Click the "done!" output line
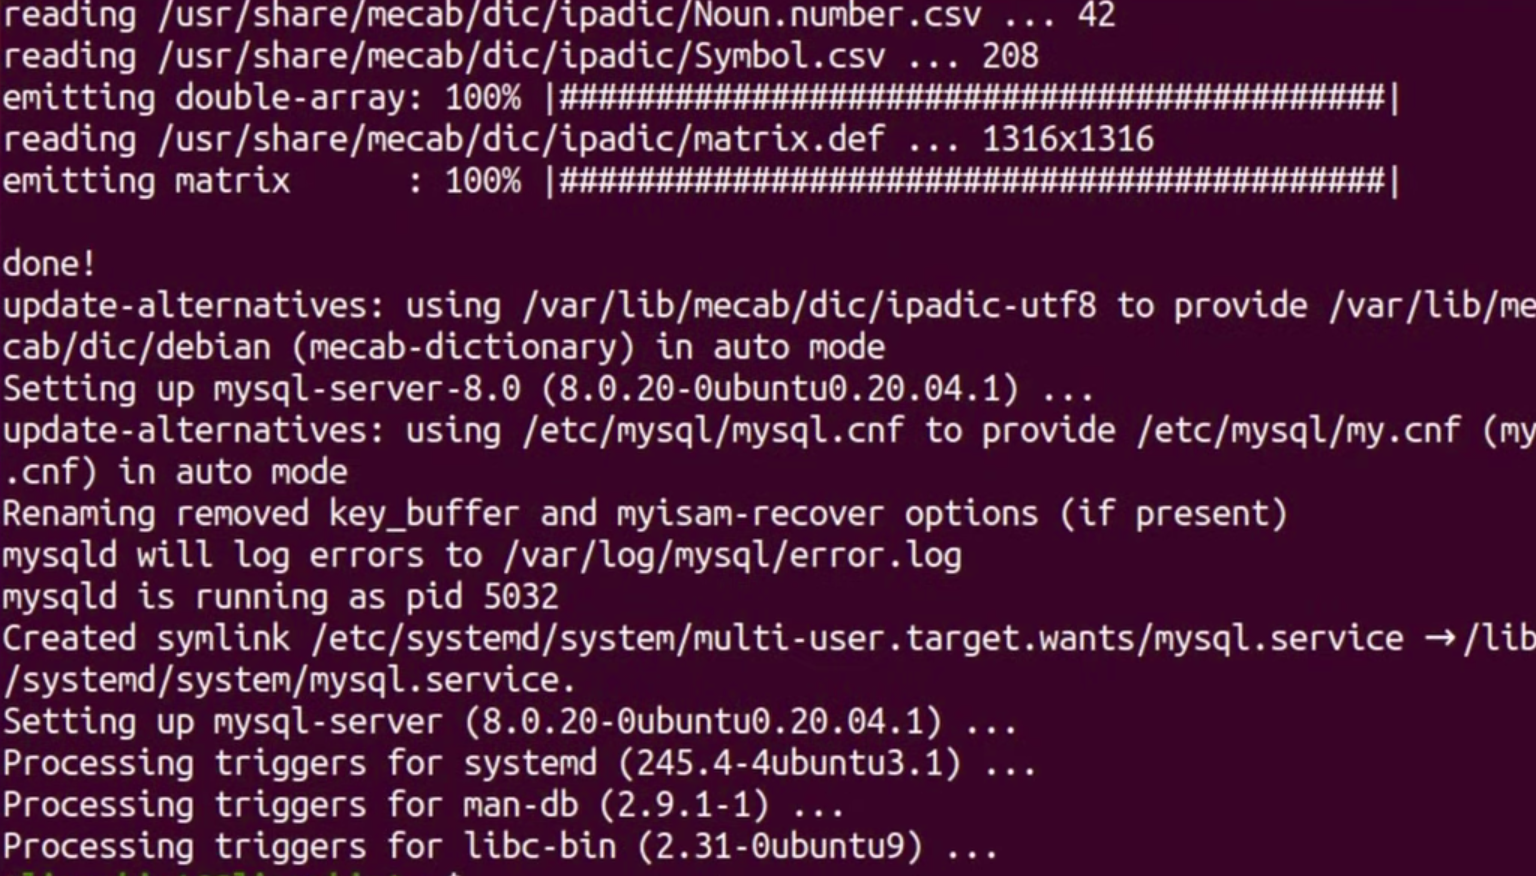1536x876 pixels. click(x=49, y=264)
